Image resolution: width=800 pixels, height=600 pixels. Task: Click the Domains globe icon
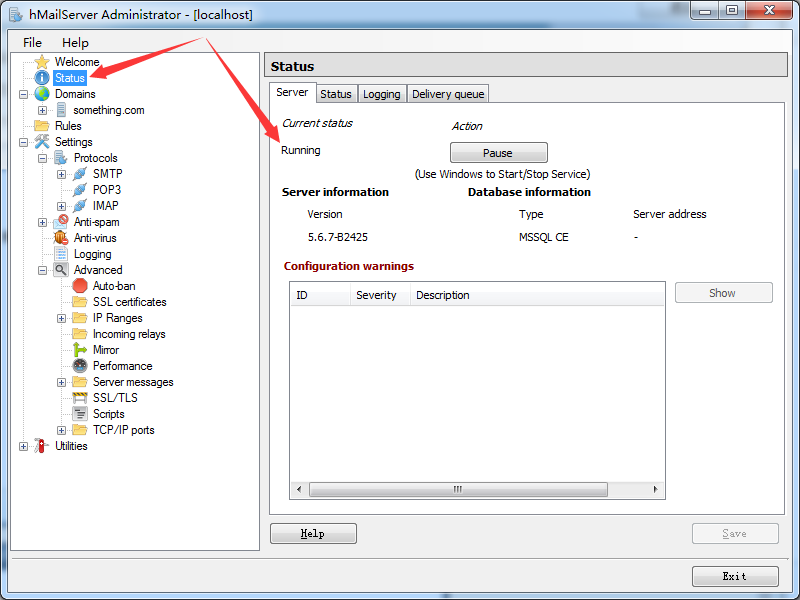(x=42, y=94)
